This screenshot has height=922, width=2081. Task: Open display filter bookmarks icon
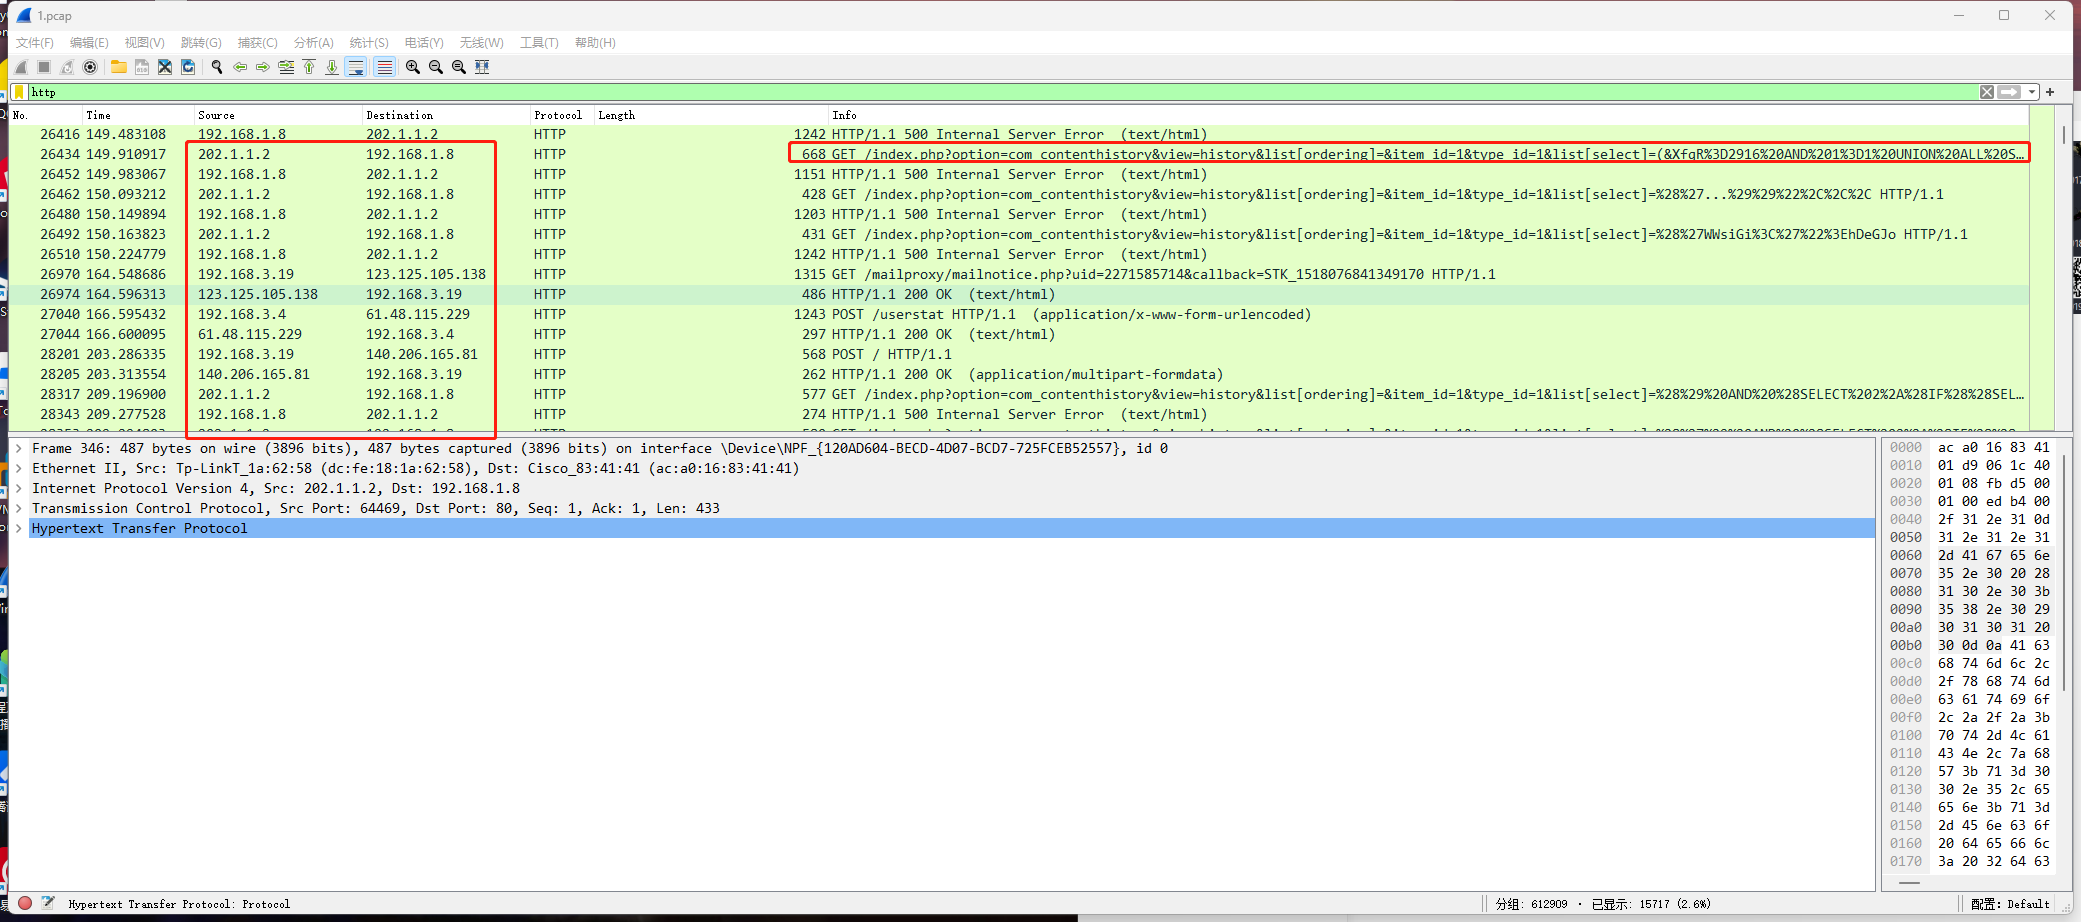pyautogui.click(x=19, y=92)
